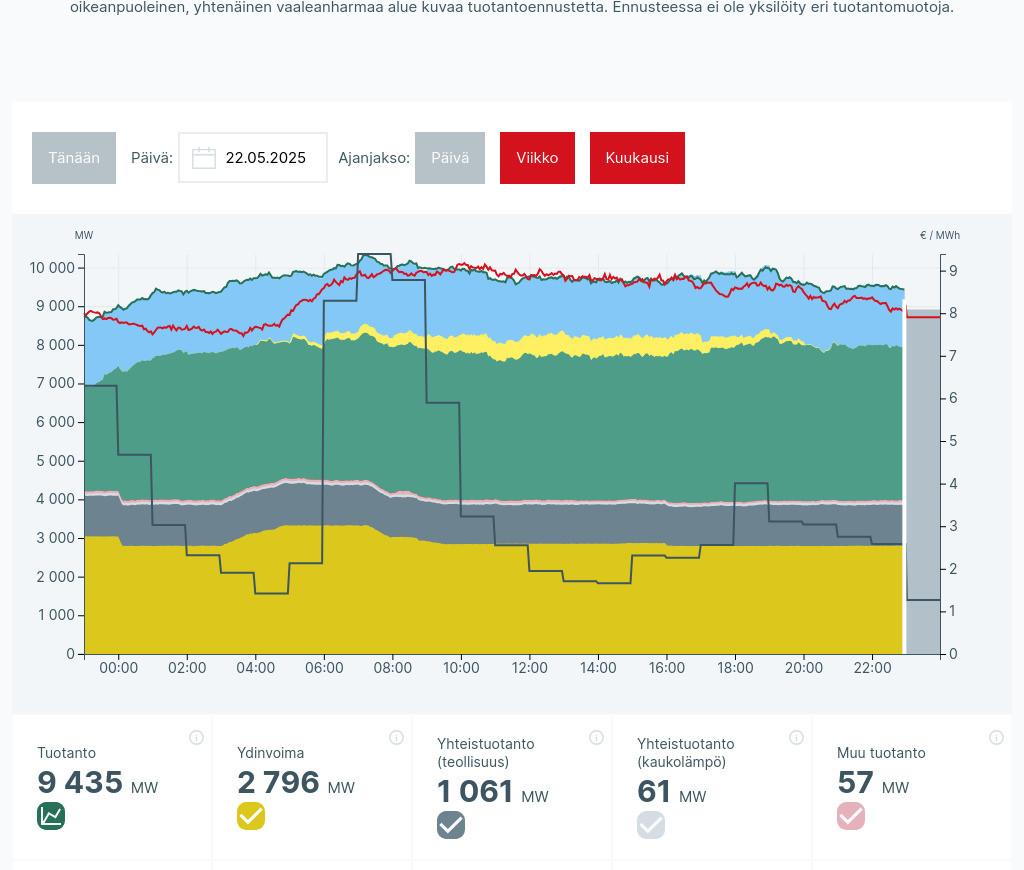Toggle the Yhteistuotanto (kaukolämpö) checkbox
Viewport: 1024px width, 870px height.
[651, 825]
